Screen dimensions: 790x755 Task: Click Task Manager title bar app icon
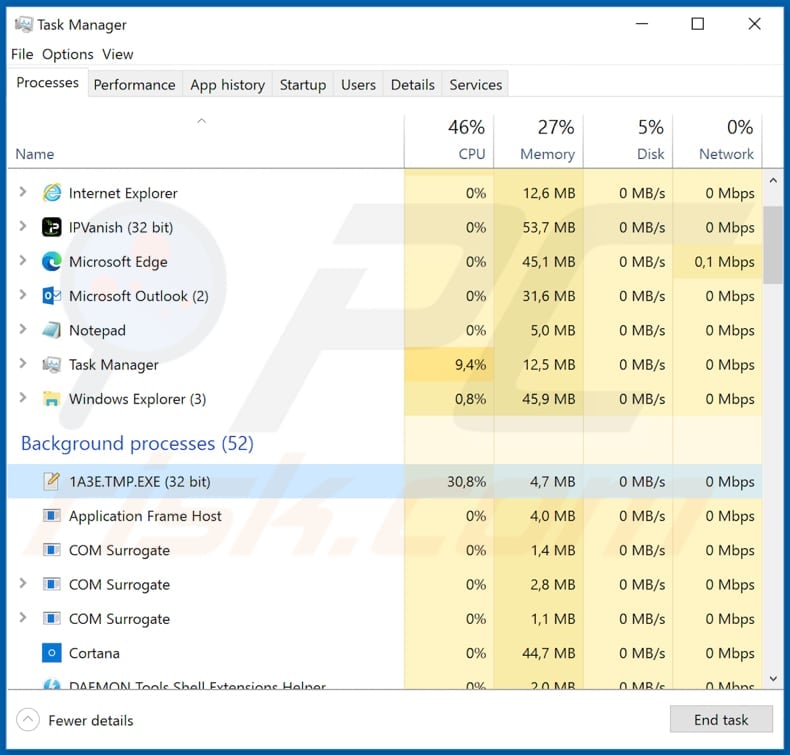pos(24,24)
